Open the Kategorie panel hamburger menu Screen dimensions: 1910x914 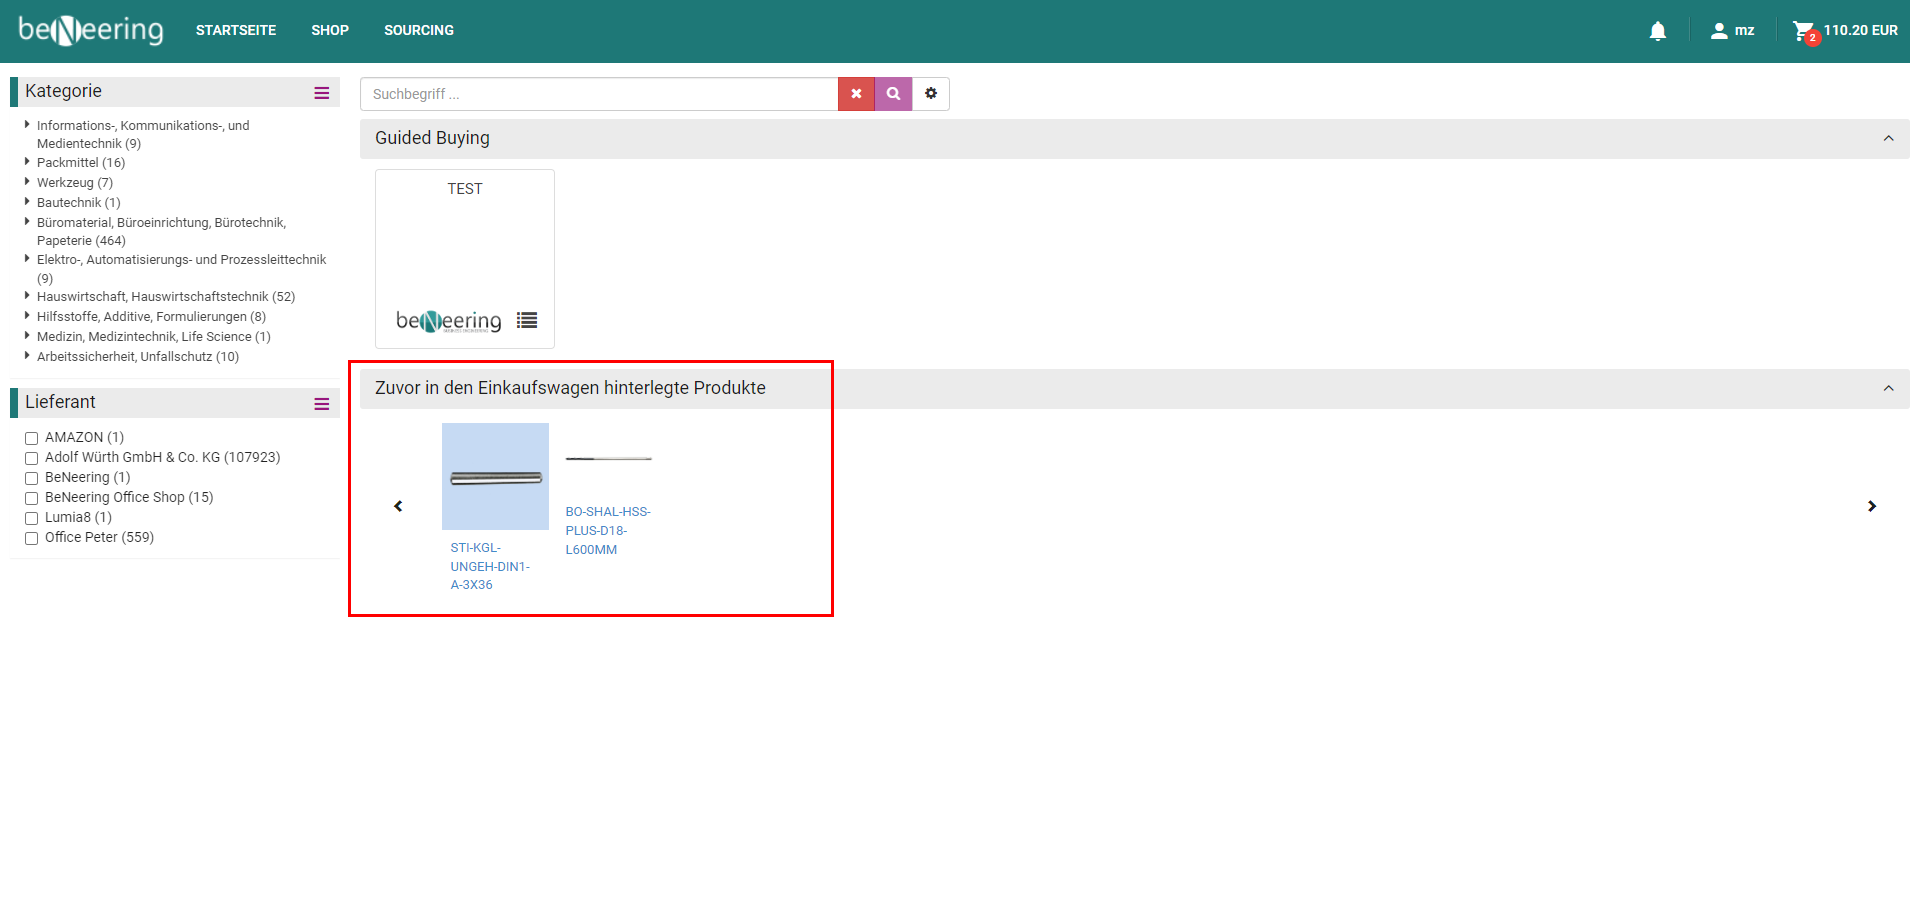point(322,93)
